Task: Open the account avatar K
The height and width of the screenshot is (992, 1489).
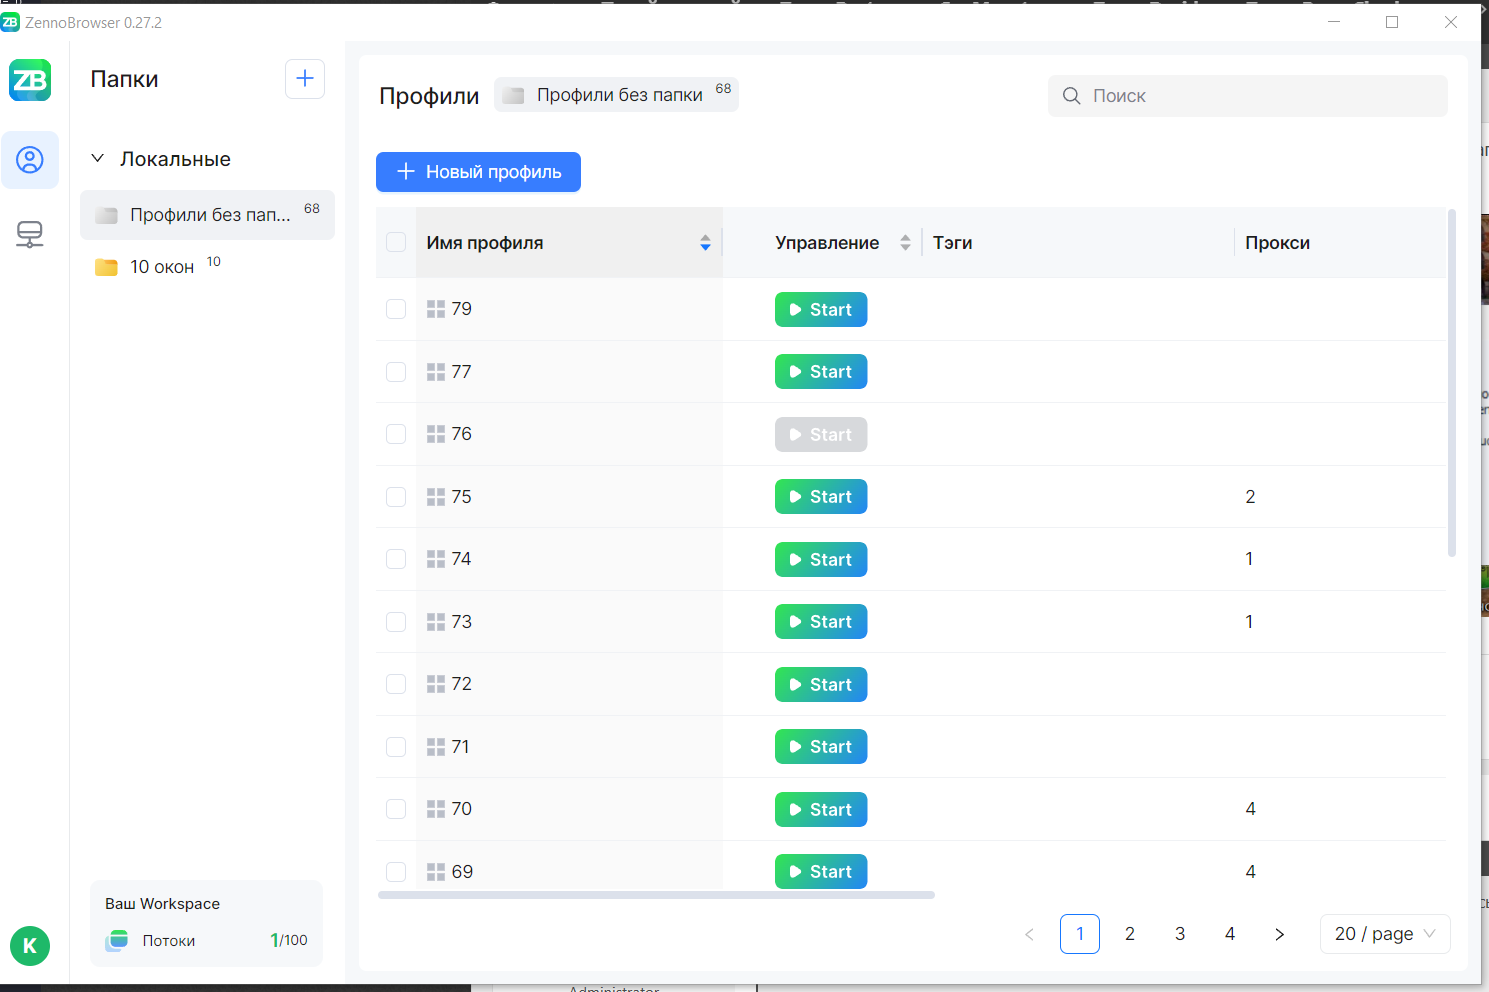Action: pyautogui.click(x=30, y=945)
